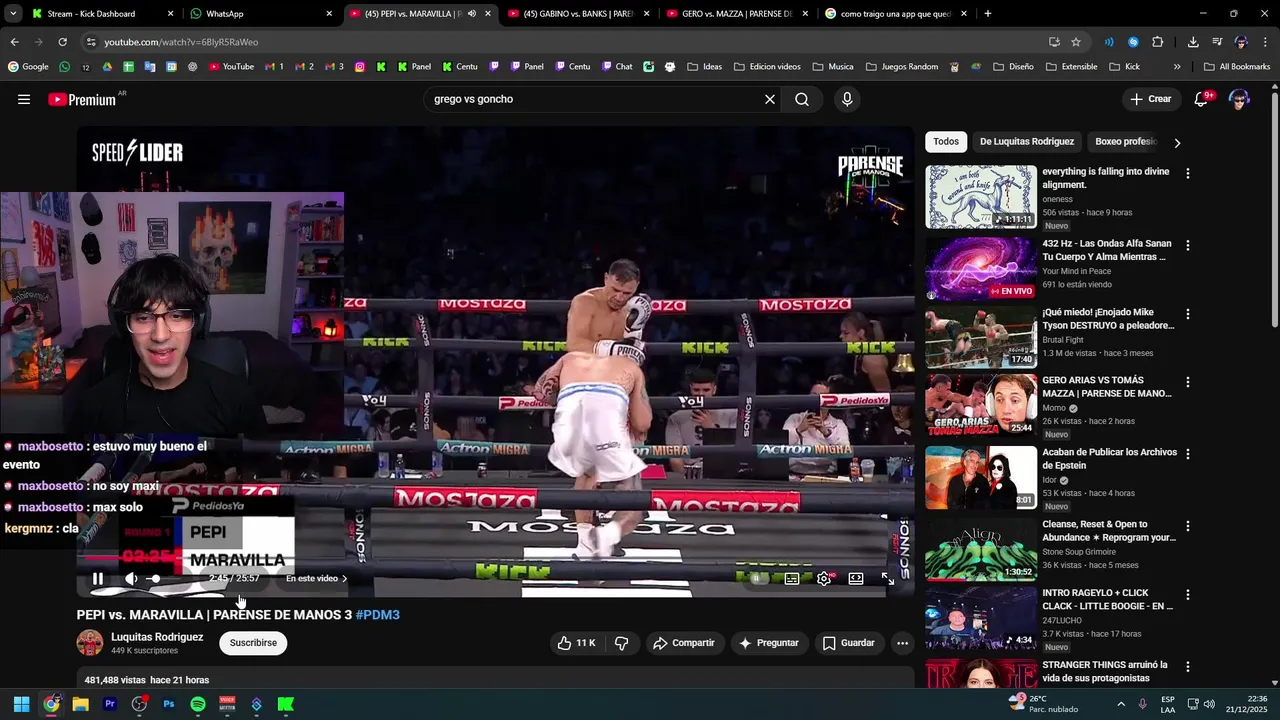The image size is (1280, 720).
Task: Bookmark this page with the star icon
Action: (x=1076, y=42)
